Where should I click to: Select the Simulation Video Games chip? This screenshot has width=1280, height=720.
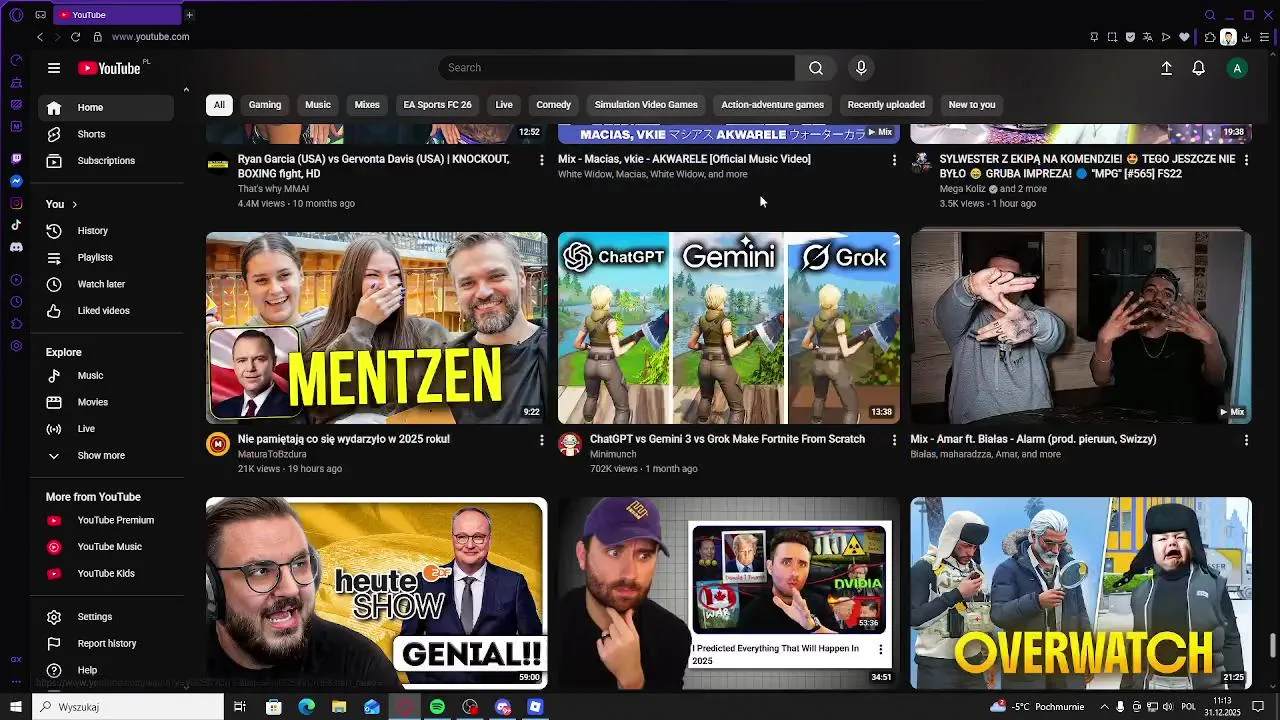646,105
